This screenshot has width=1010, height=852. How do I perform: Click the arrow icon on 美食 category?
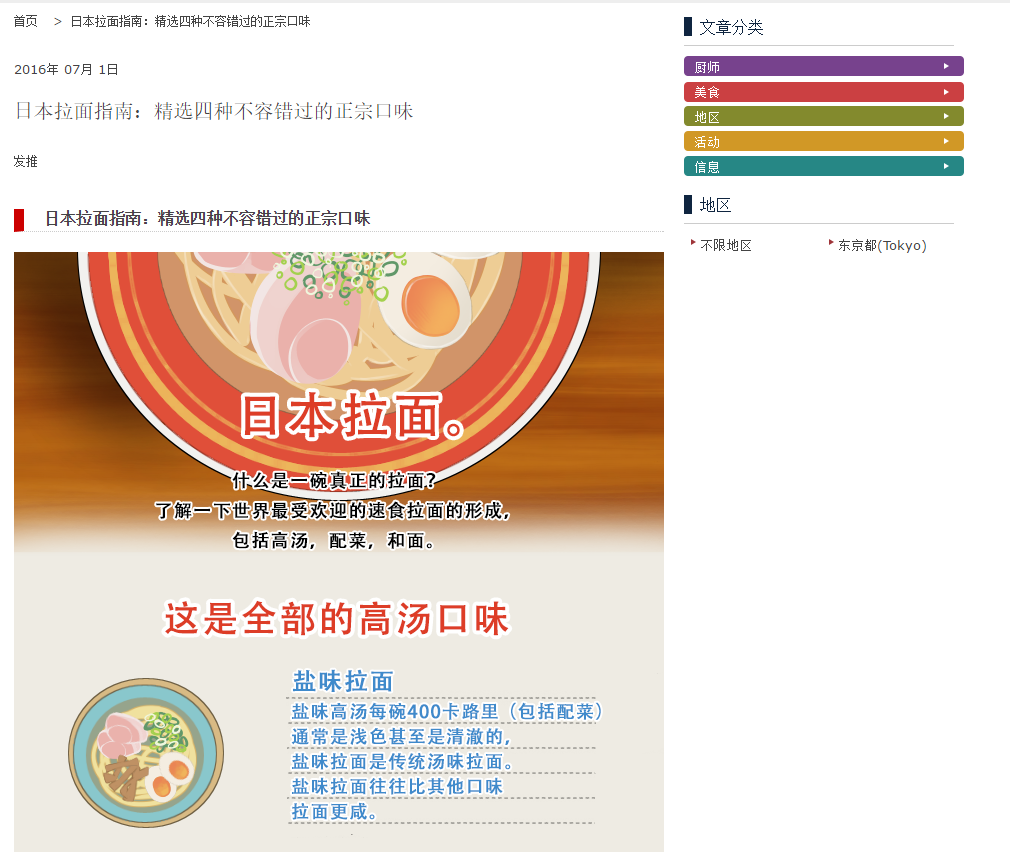click(x=946, y=92)
